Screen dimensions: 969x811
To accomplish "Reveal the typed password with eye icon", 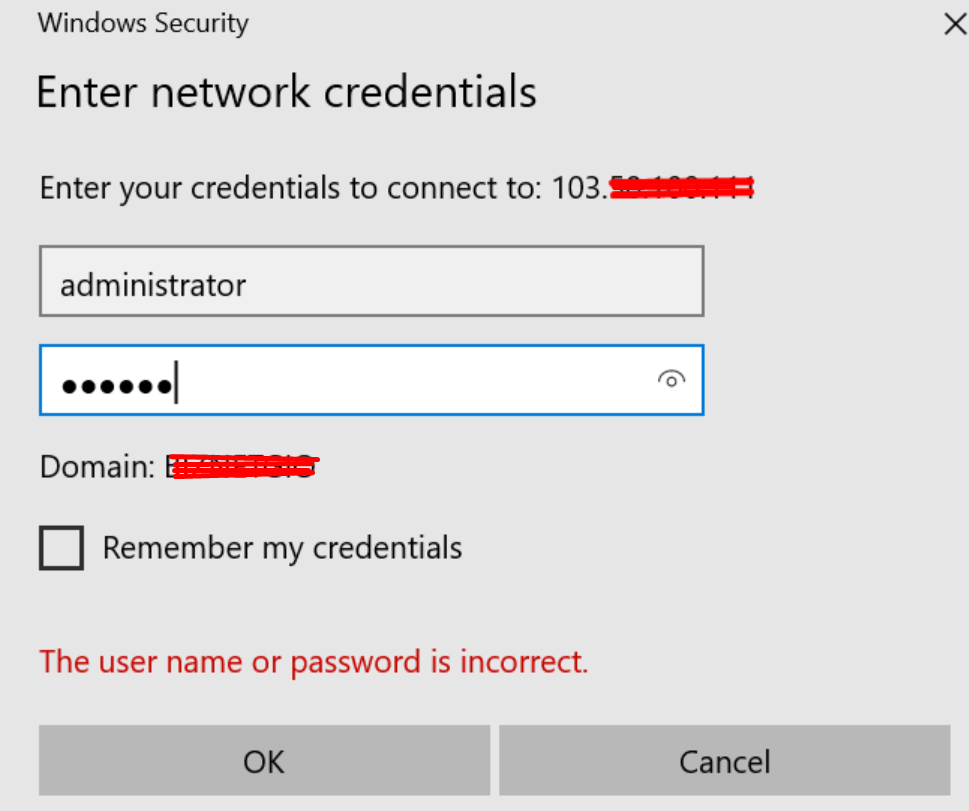I will [x=671, y=379].
